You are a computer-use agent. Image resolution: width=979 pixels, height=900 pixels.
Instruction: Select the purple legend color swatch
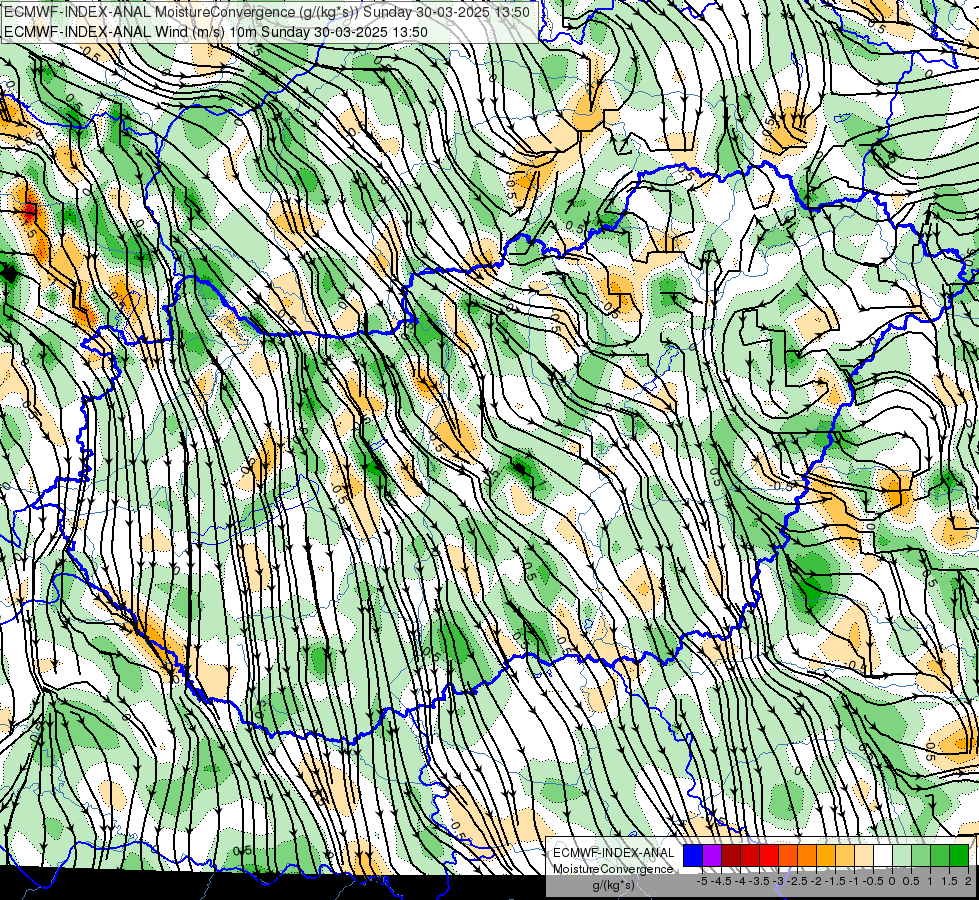coord(712,855)
